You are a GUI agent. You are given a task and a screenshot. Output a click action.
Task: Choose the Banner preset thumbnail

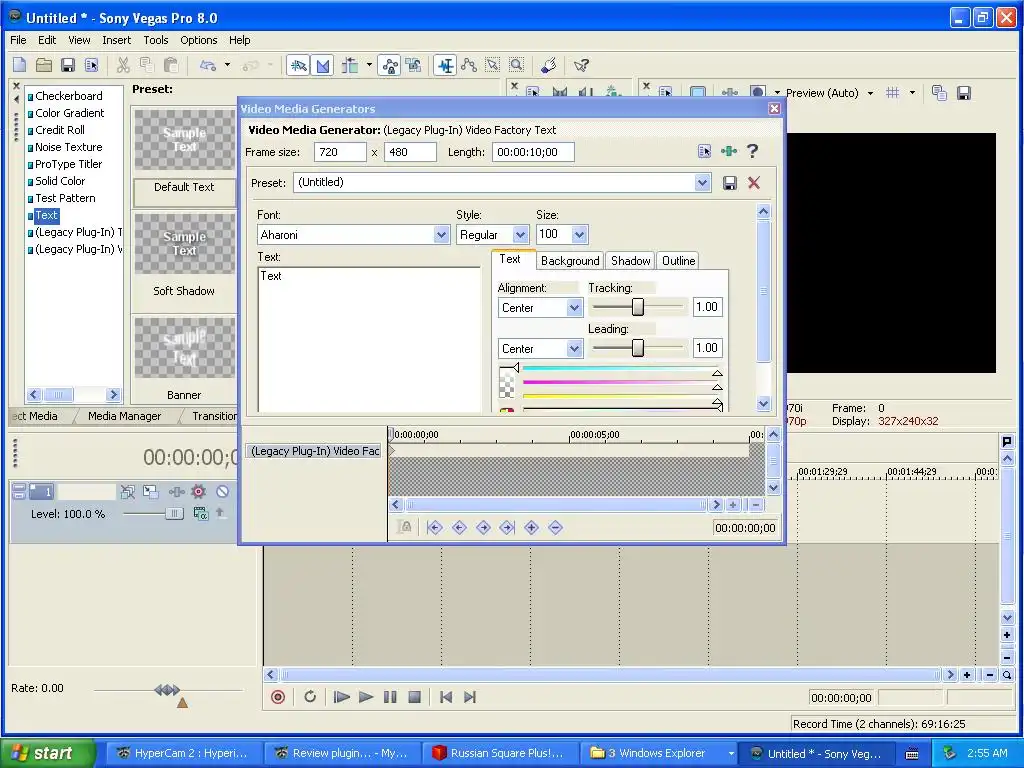click(184, 347)
